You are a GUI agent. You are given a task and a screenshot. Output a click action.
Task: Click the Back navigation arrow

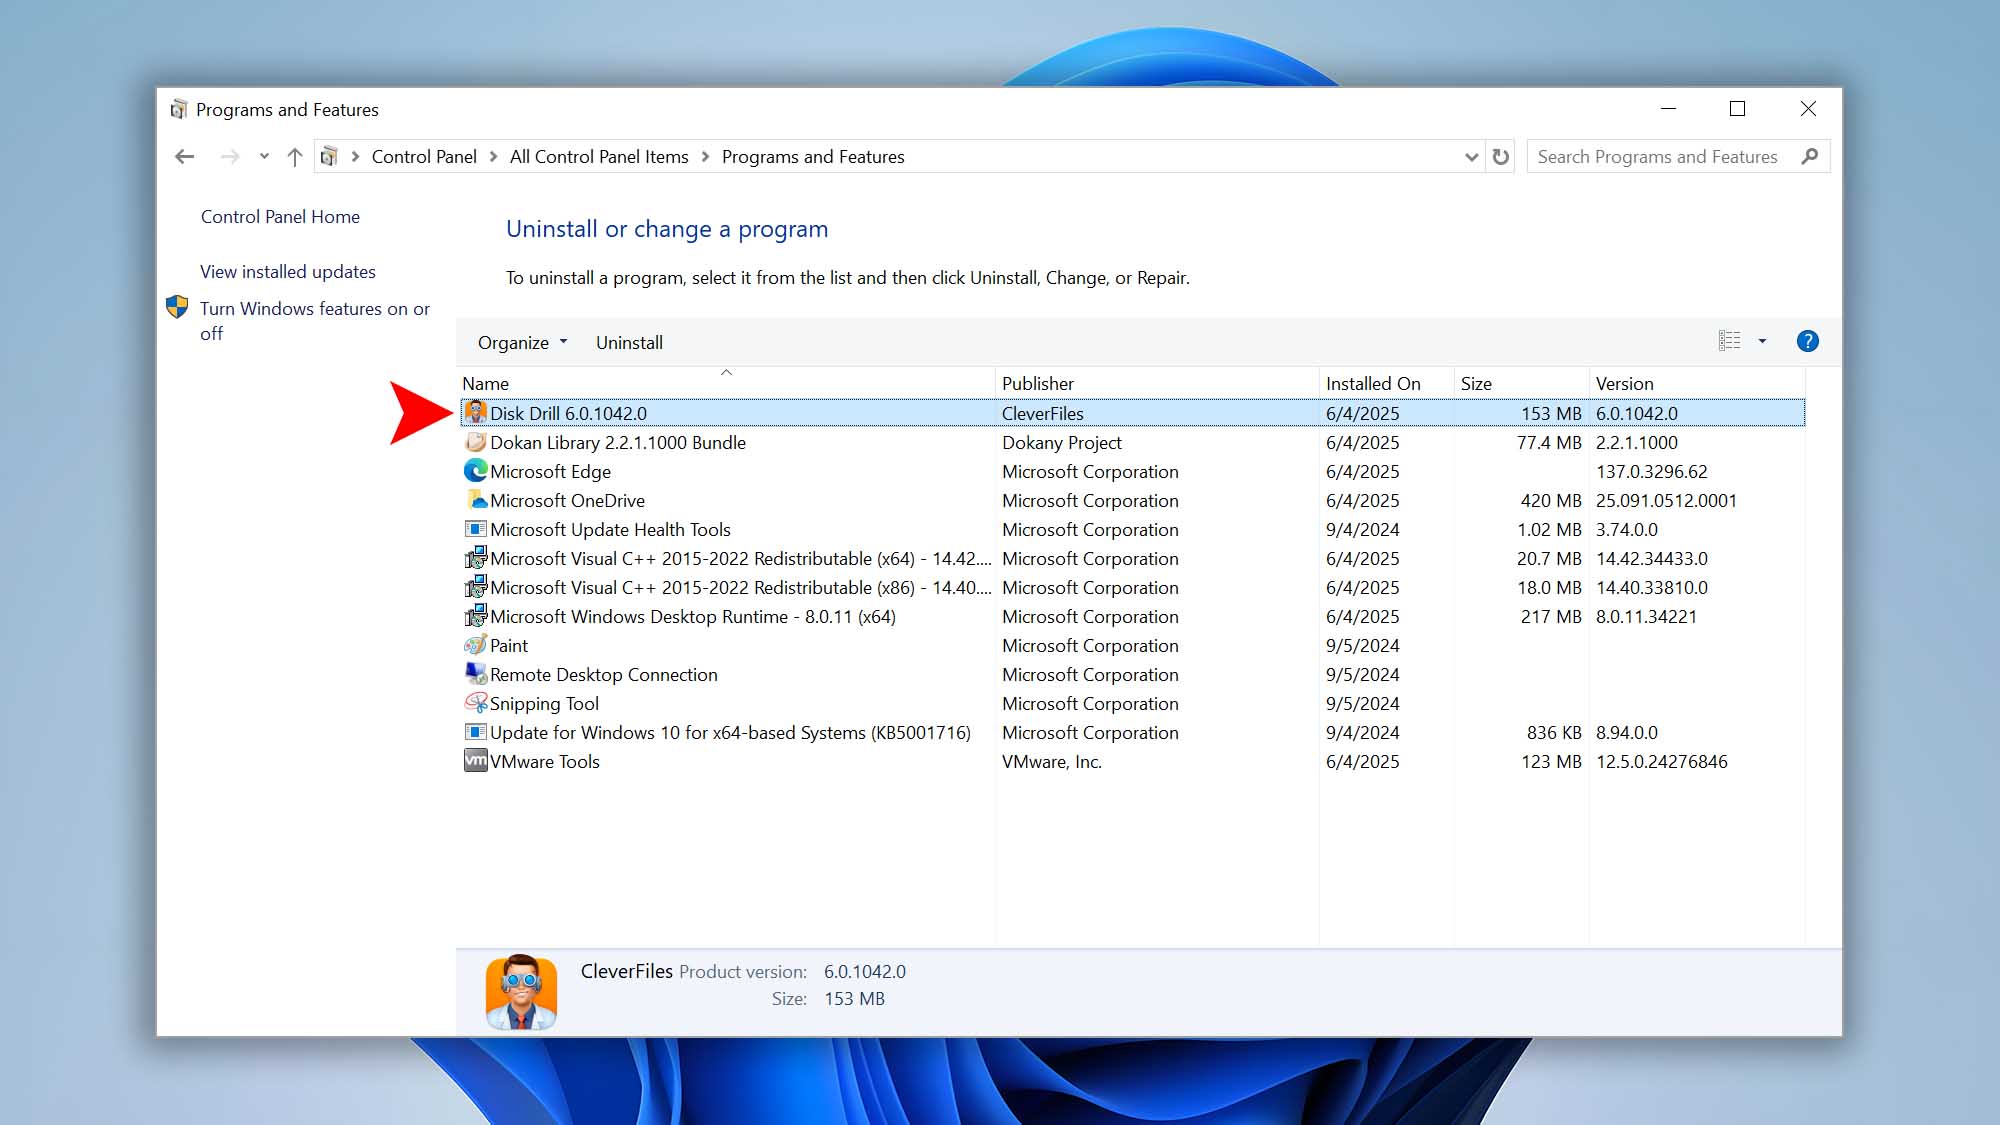pyautogui.click(x=184, y=156)
